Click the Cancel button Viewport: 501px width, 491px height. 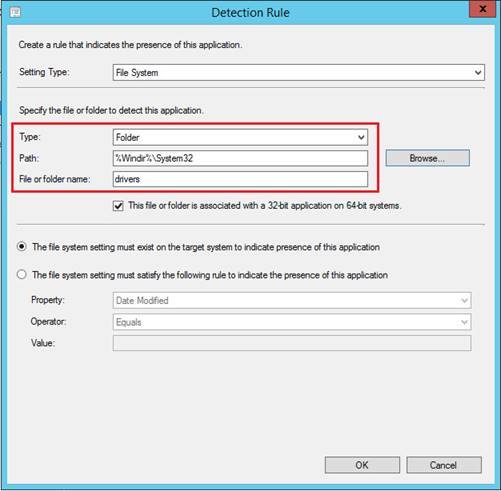(444, 465)
